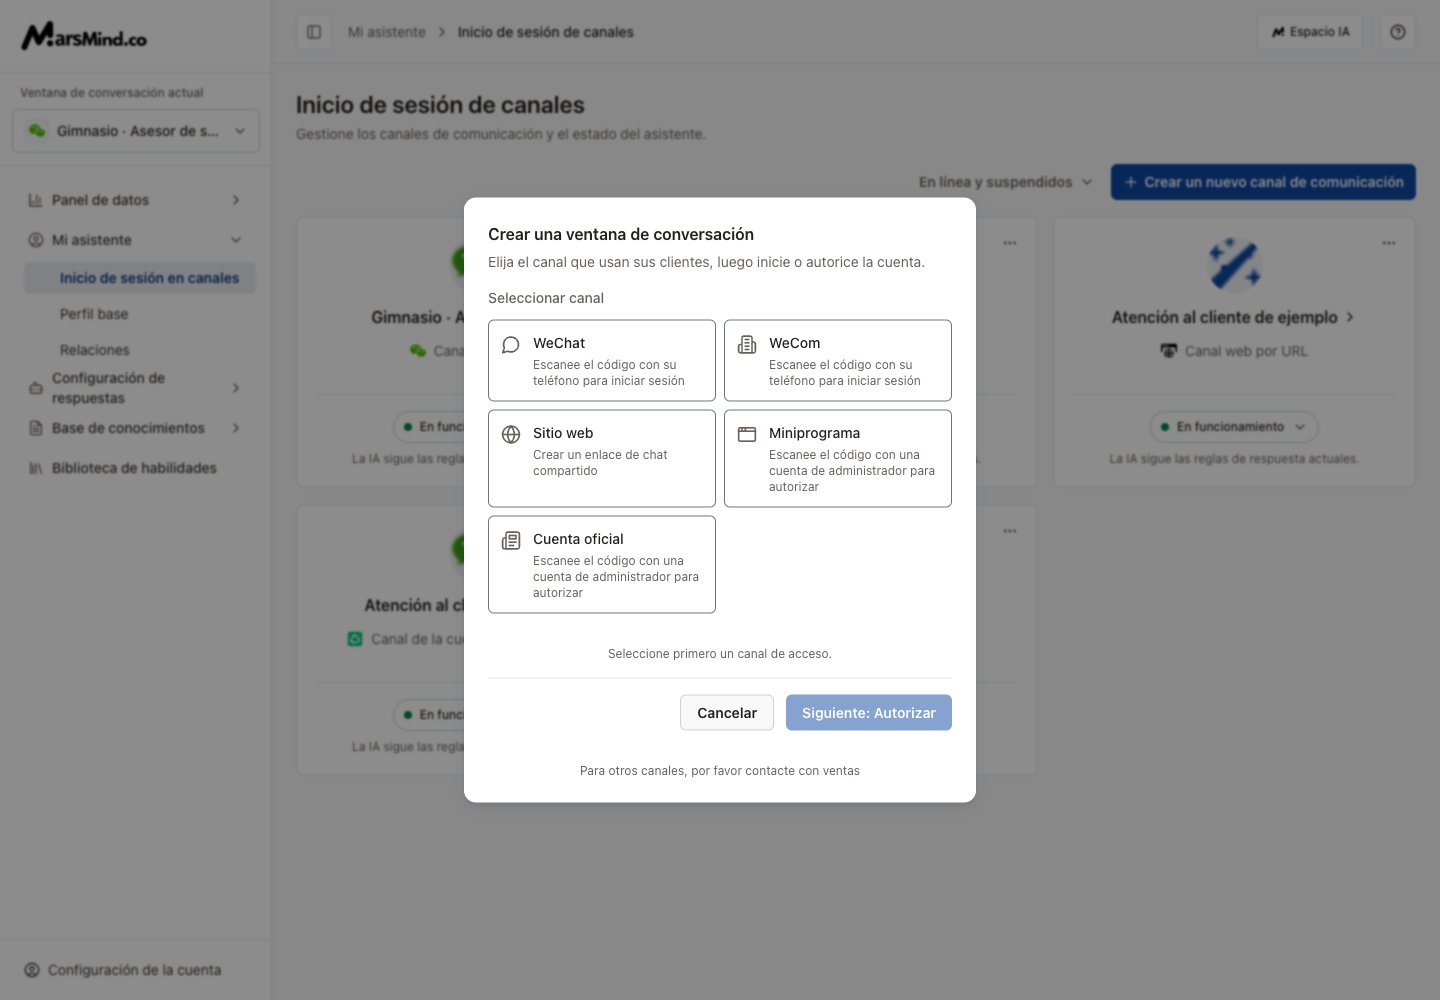Open En línea y suspendidos filter
1440x1000 pixels.
click(x=1006, y=182)
